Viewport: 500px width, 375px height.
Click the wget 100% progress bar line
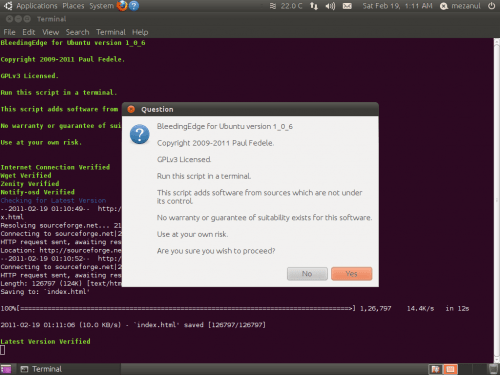[235, 308]
